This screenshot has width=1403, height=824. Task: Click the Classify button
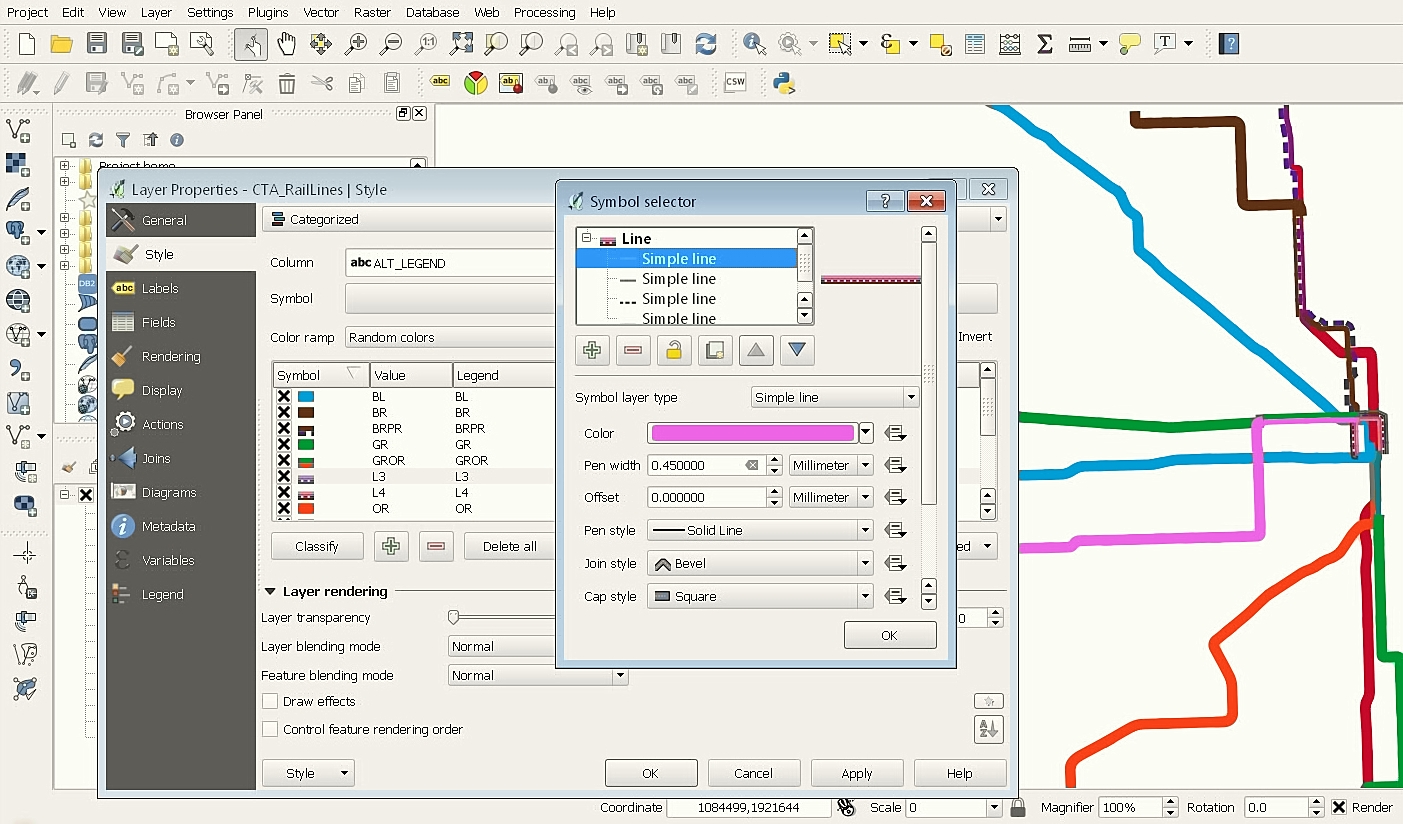[x=316, y=546]
